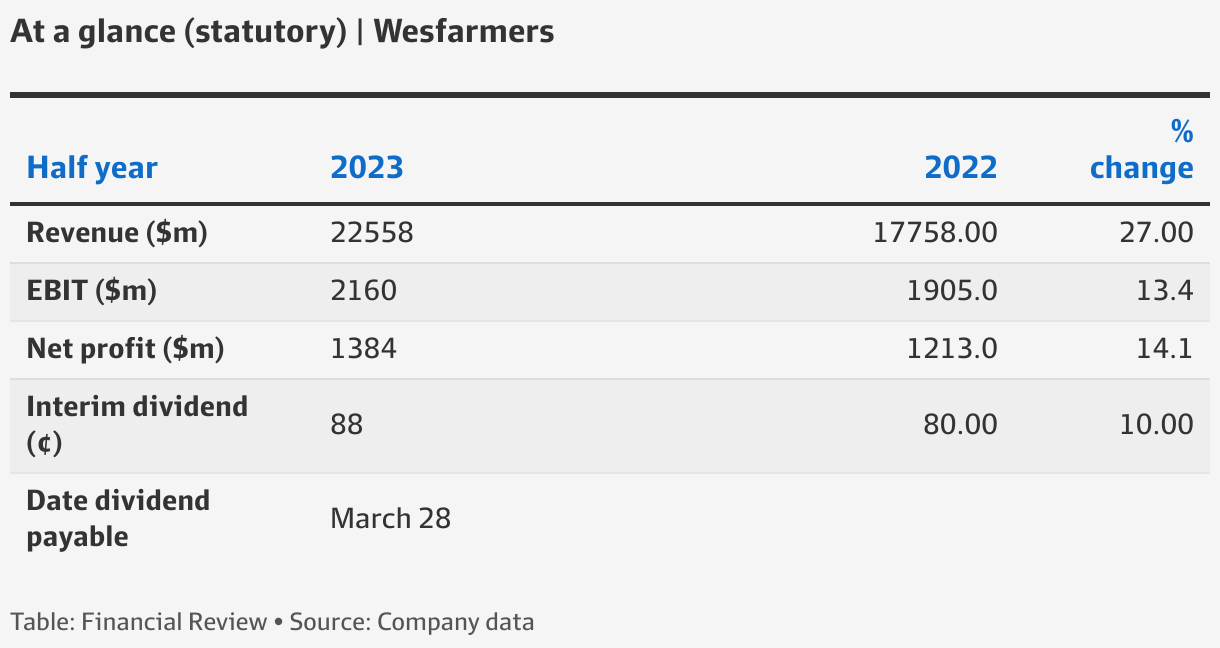This screenshot has width=1220, height=648.
Task: Click the 'Net profit ($m)' row label
Action: pyautogui.click(x=125, y=349)
